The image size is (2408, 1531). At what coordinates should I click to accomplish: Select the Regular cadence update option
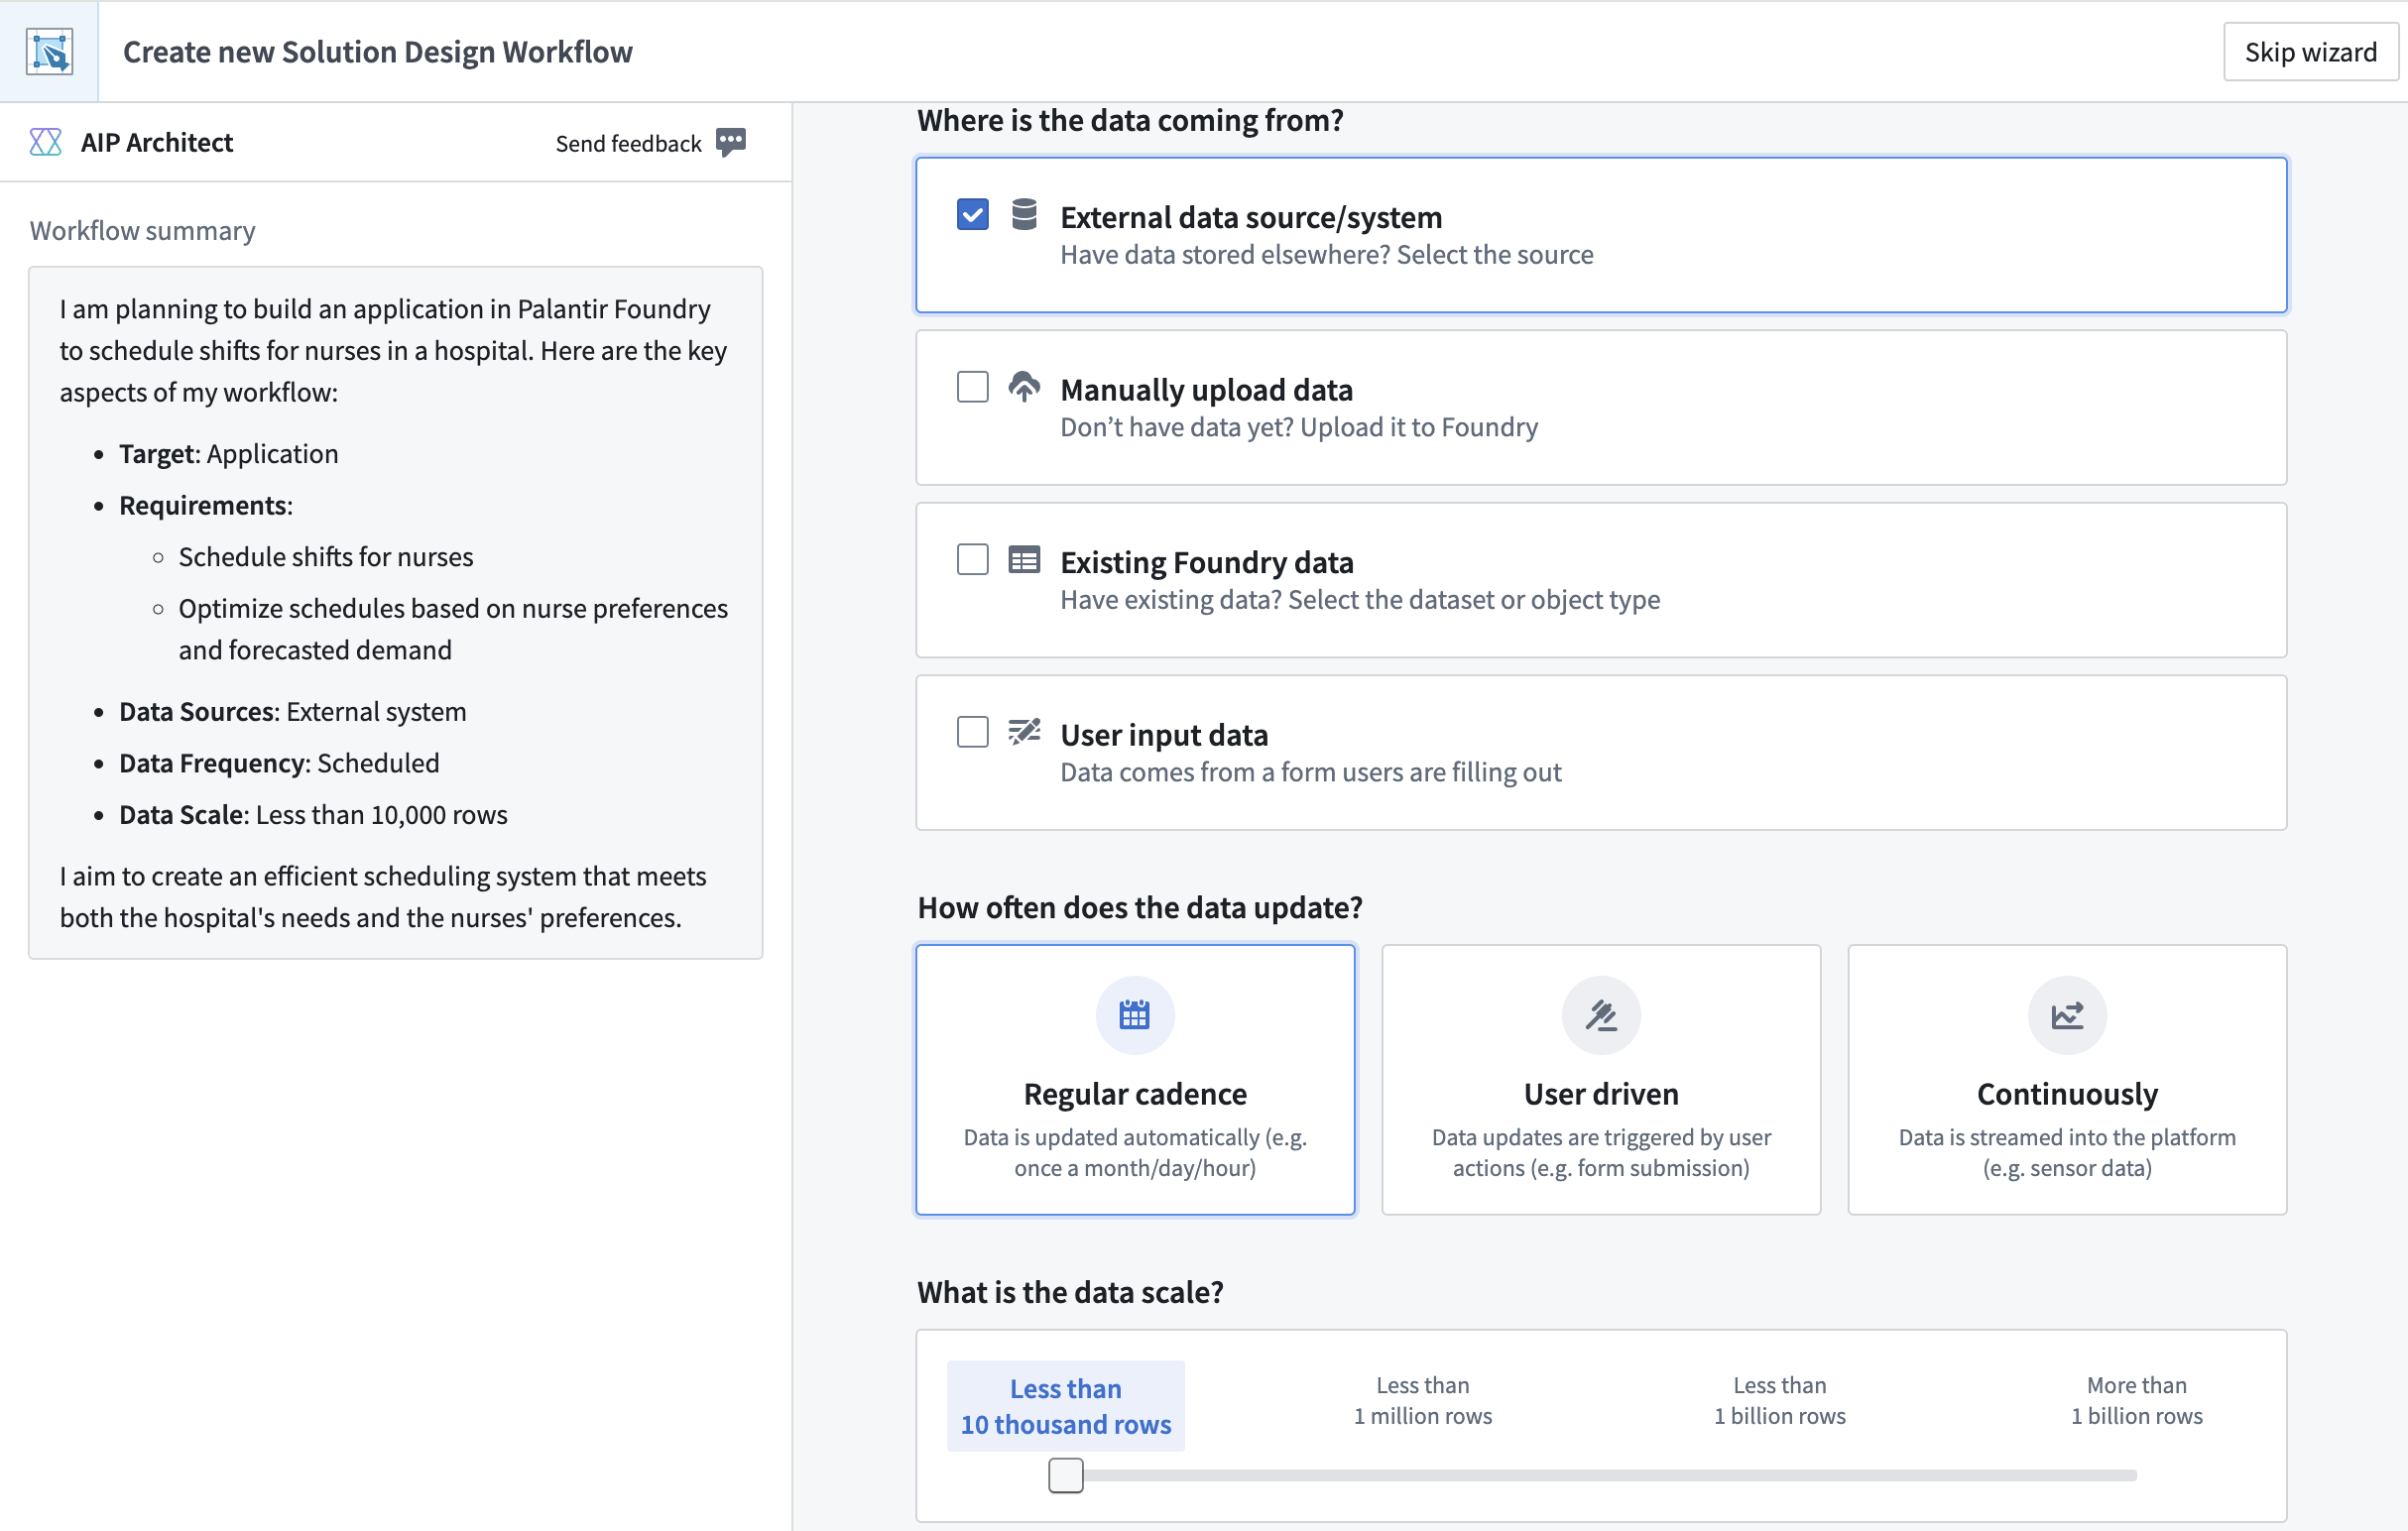click(1135, 1080)
